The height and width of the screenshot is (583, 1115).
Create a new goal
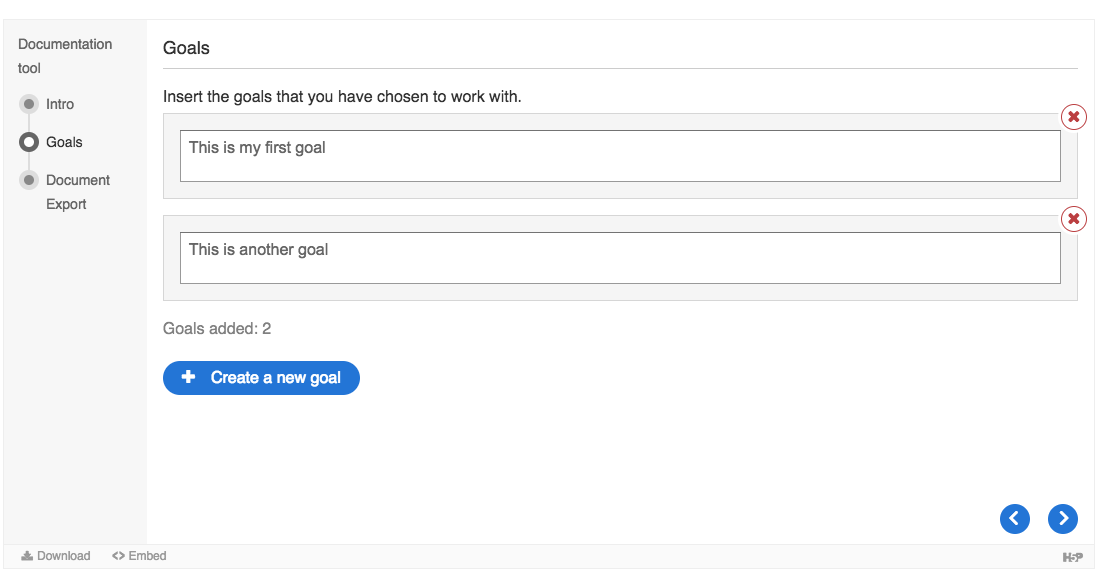point(261,378)
